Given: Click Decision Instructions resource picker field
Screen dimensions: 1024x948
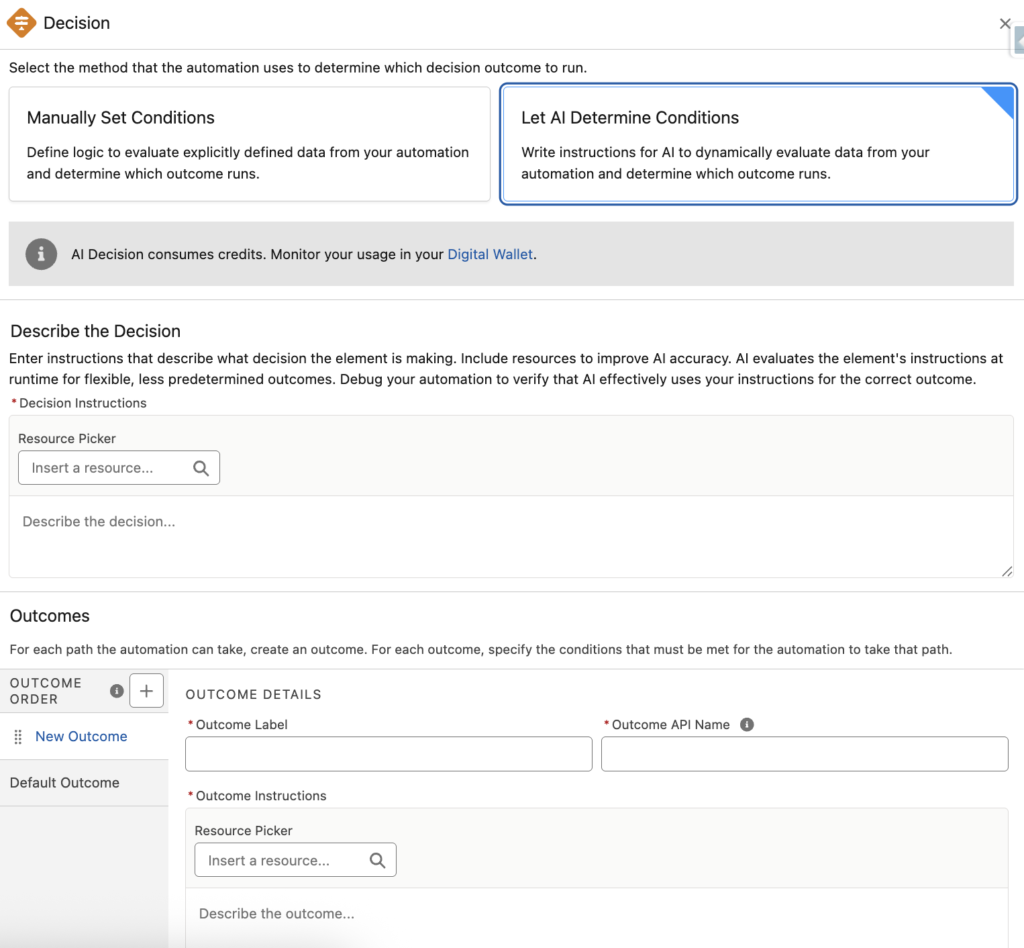Looking at the screenshot, I should 105,468.
